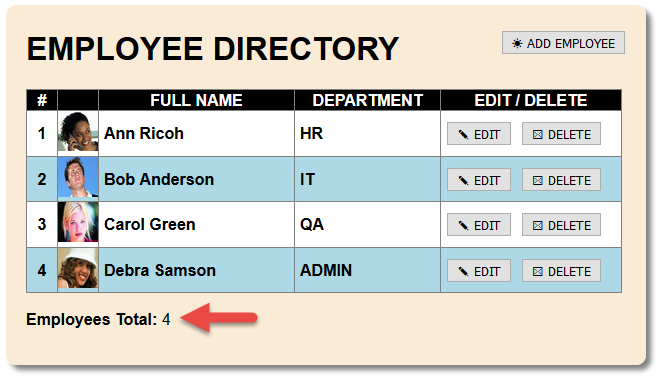Open Ann Ricoh's photo thumbnail

coord(78,132)
